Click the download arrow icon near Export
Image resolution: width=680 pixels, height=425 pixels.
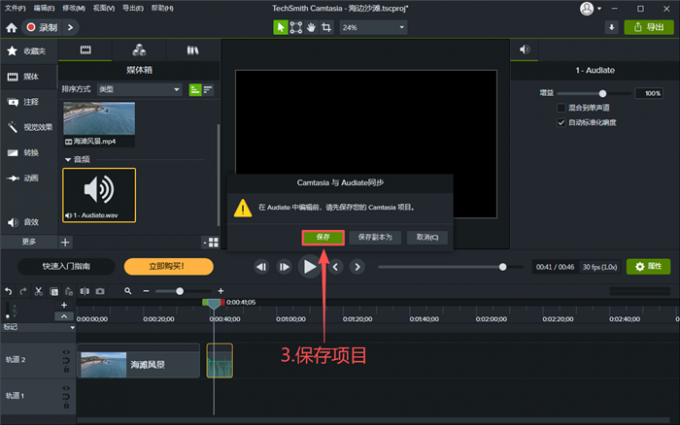click(x=611, y=27)
